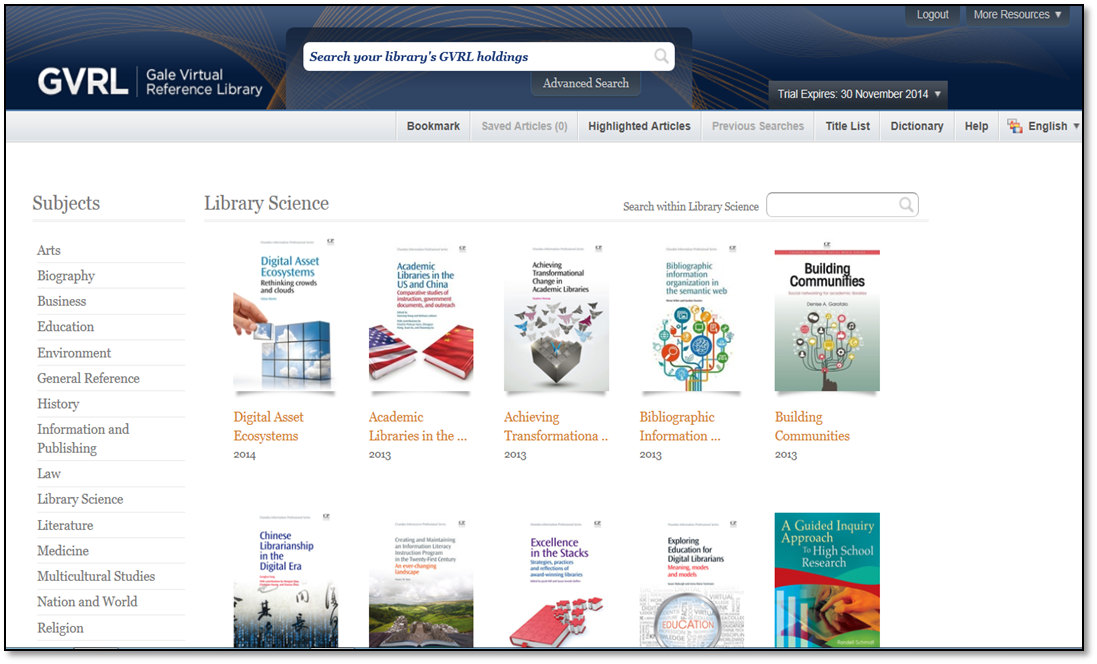Select the Multicultural Studies subject
The height and width of the screenshot is (664, 1097).
(x=96, y=576)
